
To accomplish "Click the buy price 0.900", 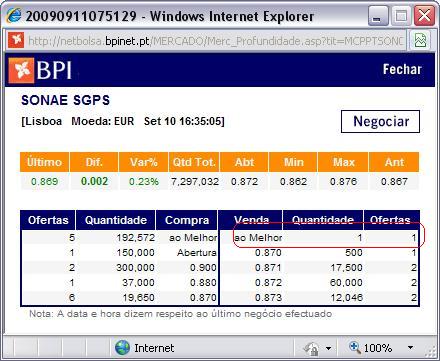I will pyautogui.click(x=203, y=268).
